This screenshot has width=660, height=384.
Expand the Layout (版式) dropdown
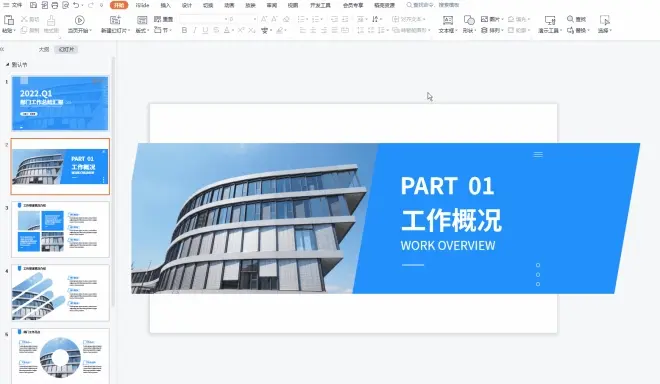pos(142,30)
